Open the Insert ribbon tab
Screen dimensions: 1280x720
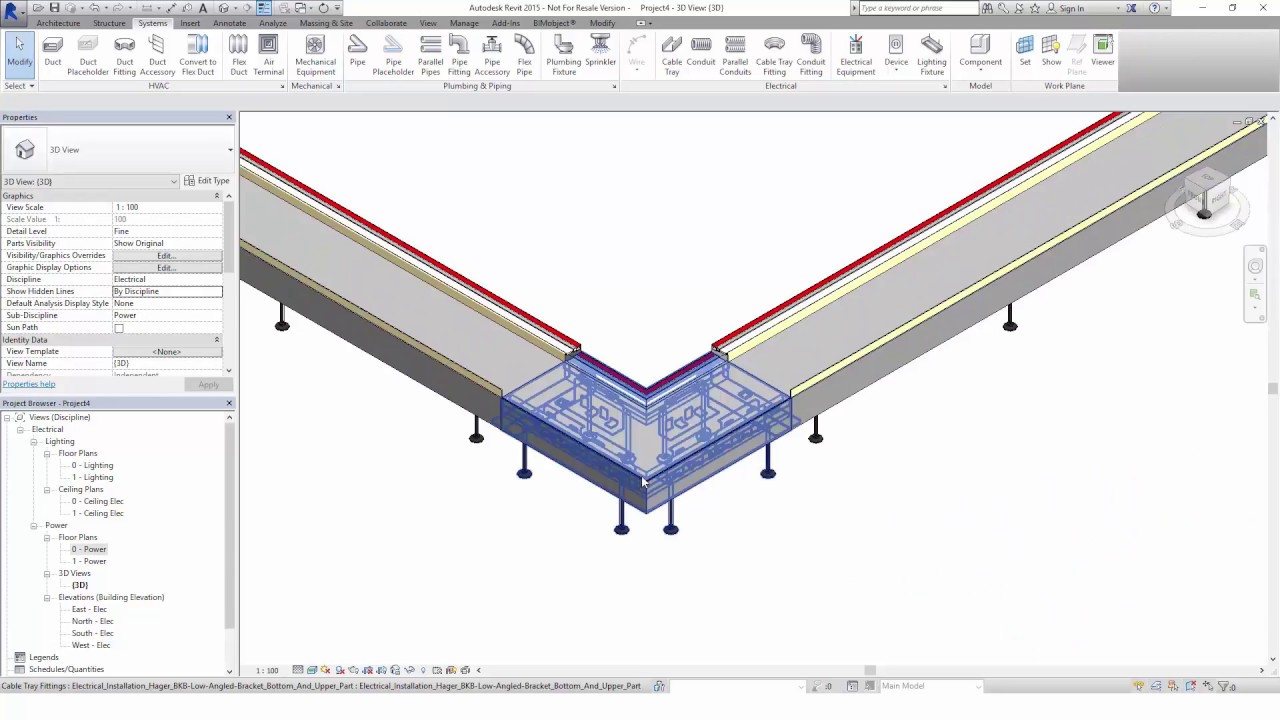[x=190, y=23]
